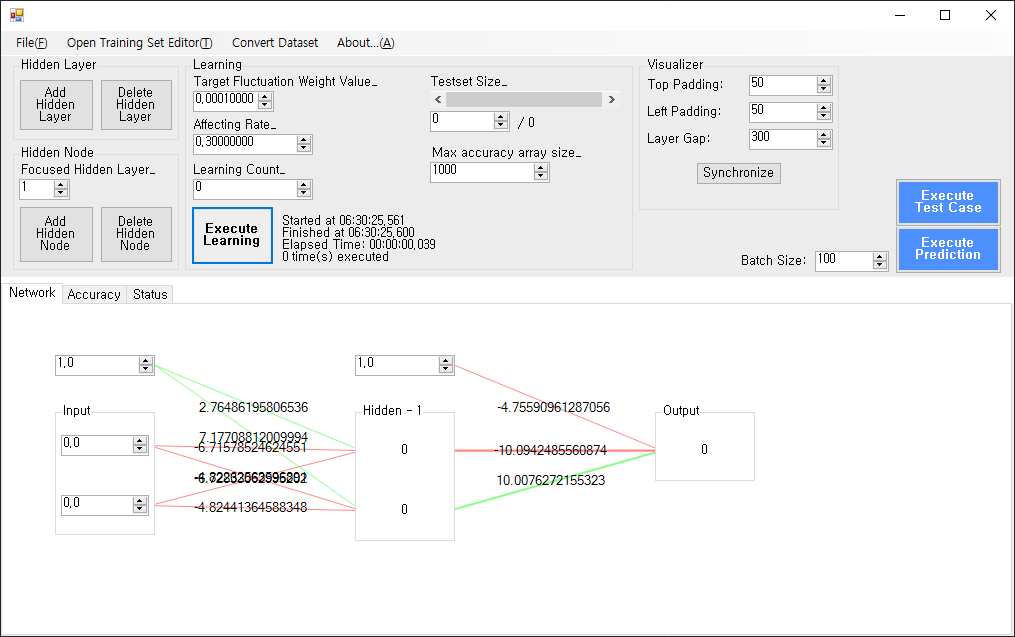Viewport: 1015px width, 637px height.
Task: Select the Convert Dataset menu item
Action: tap(275, 43)
